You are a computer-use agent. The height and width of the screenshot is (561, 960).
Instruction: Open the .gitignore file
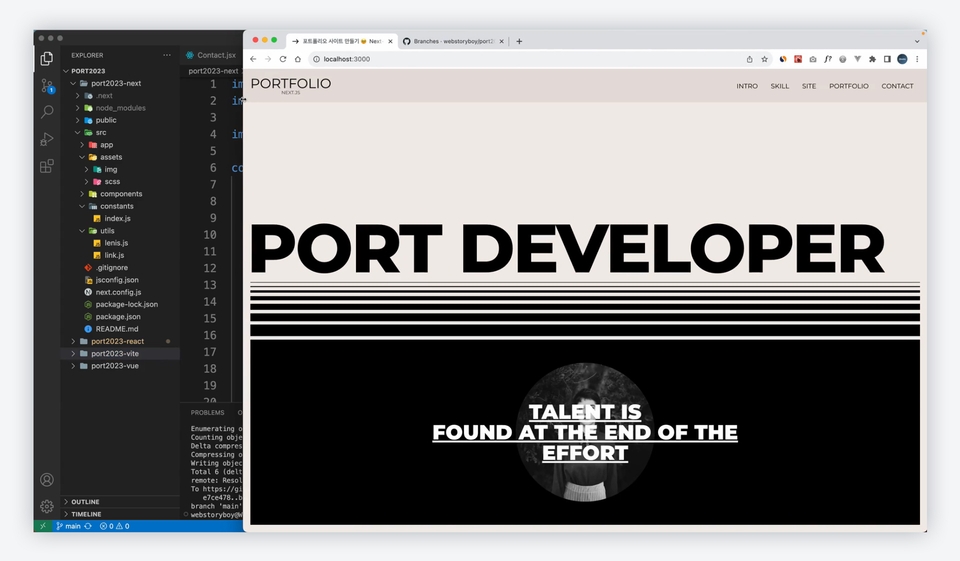111,268
